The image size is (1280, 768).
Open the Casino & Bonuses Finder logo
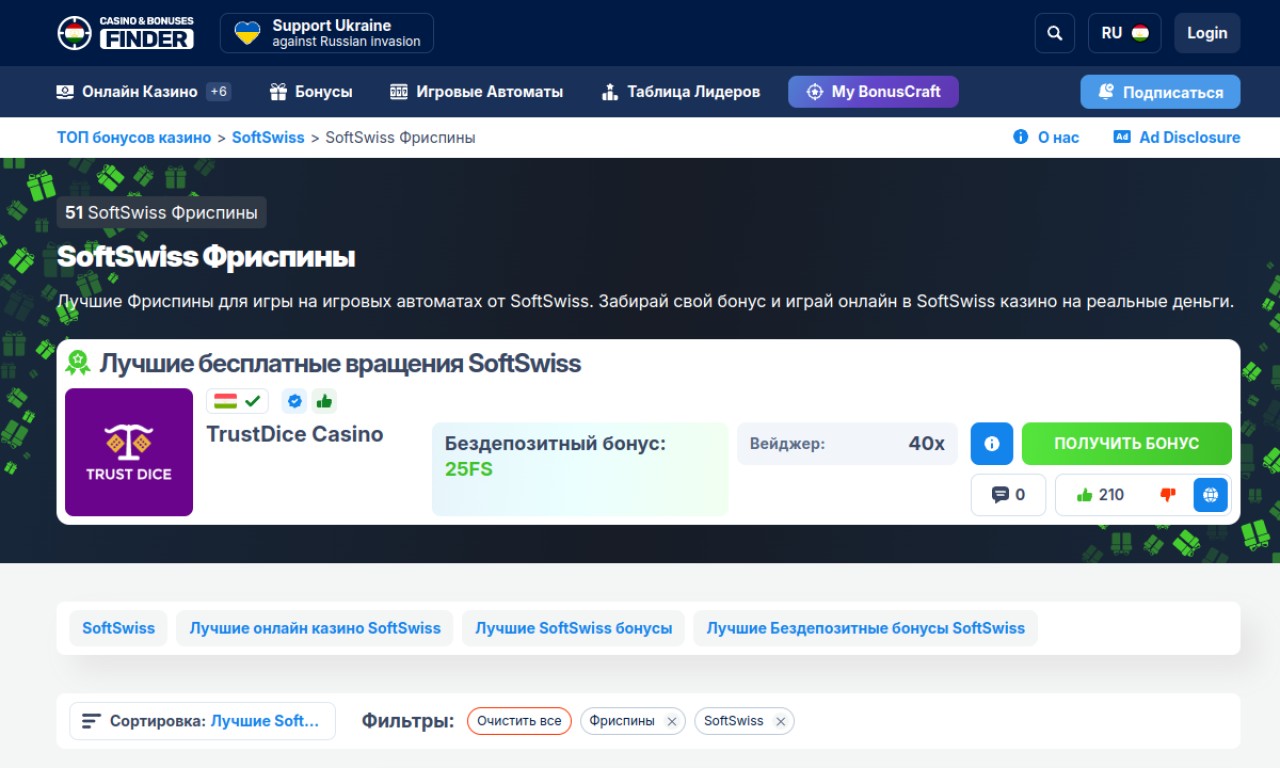(x=126, y=33)
